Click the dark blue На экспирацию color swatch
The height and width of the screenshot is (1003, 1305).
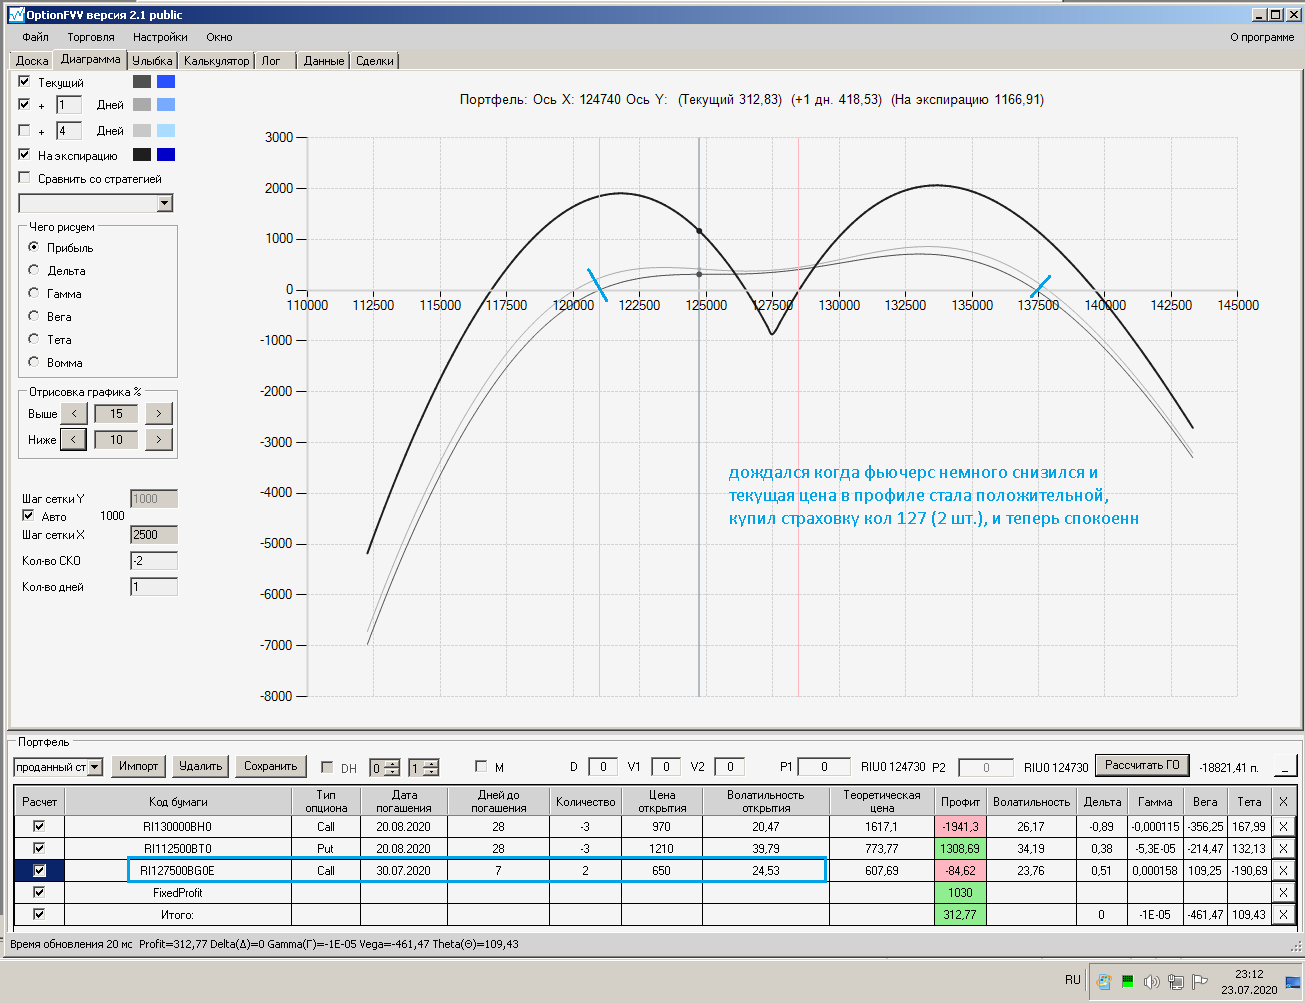click(x=166, y=155)
